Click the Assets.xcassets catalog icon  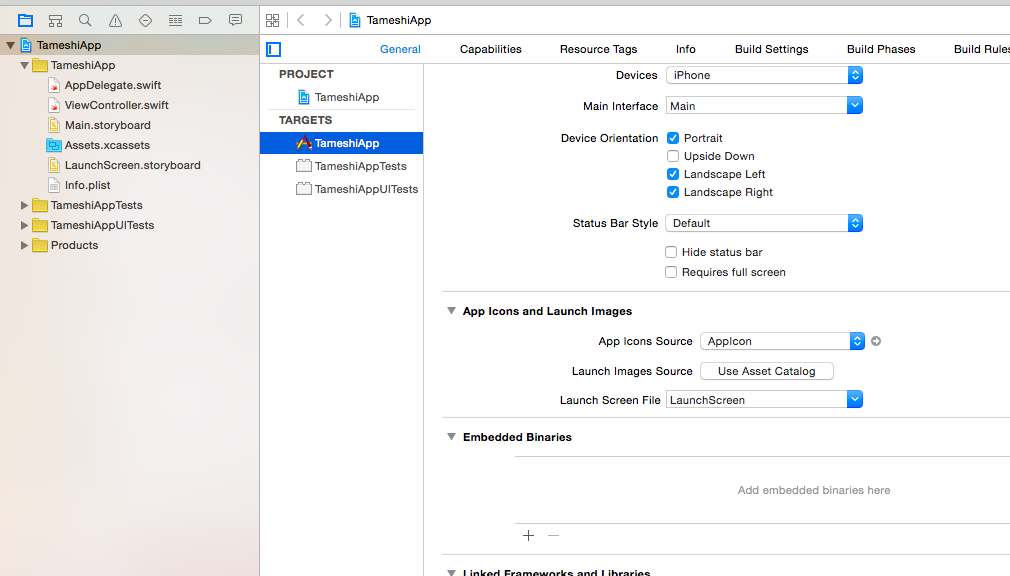pos(54,145)
